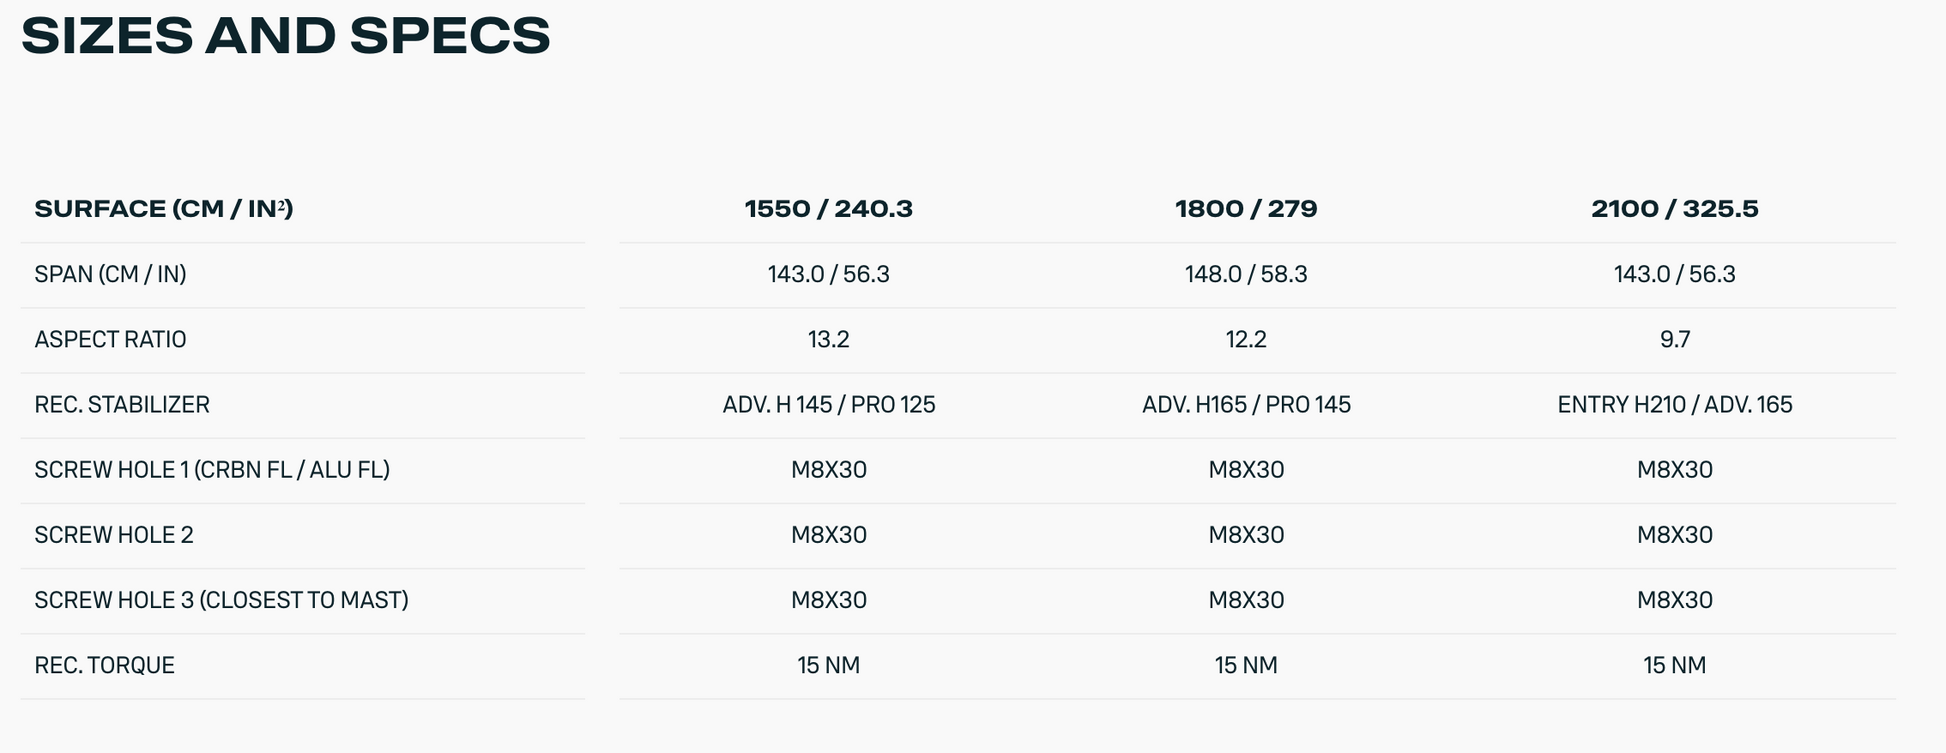Screen dimensions: 1946x753
Task: Click SCREW HOLE 3 (CLOSEST TO MAST) label
Action: click(x=221, y=600)
